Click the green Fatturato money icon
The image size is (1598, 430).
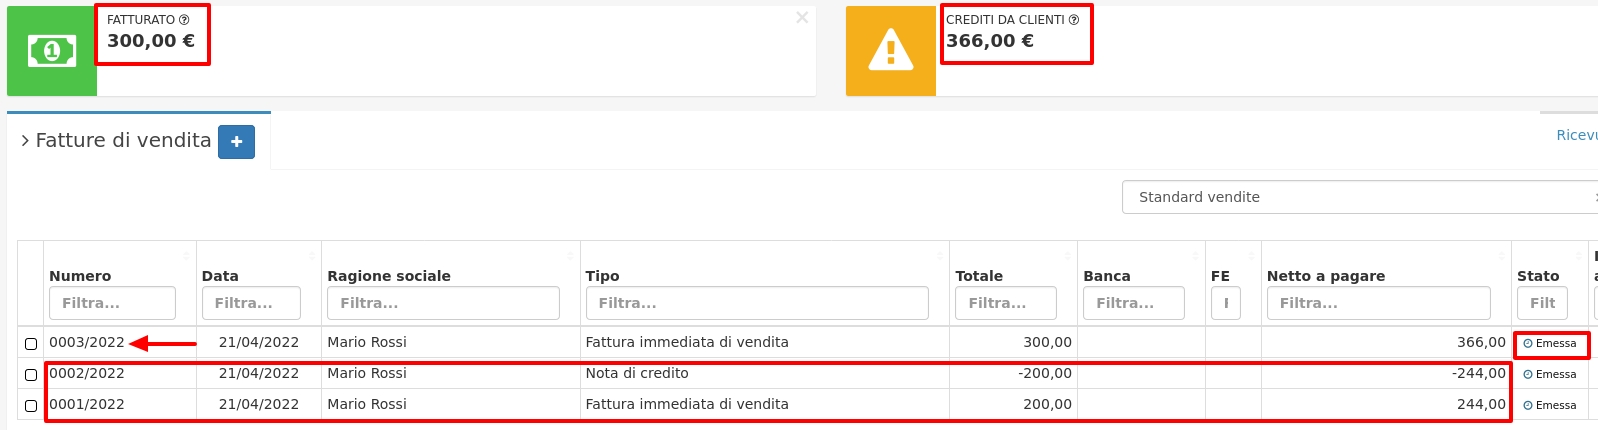52,51
